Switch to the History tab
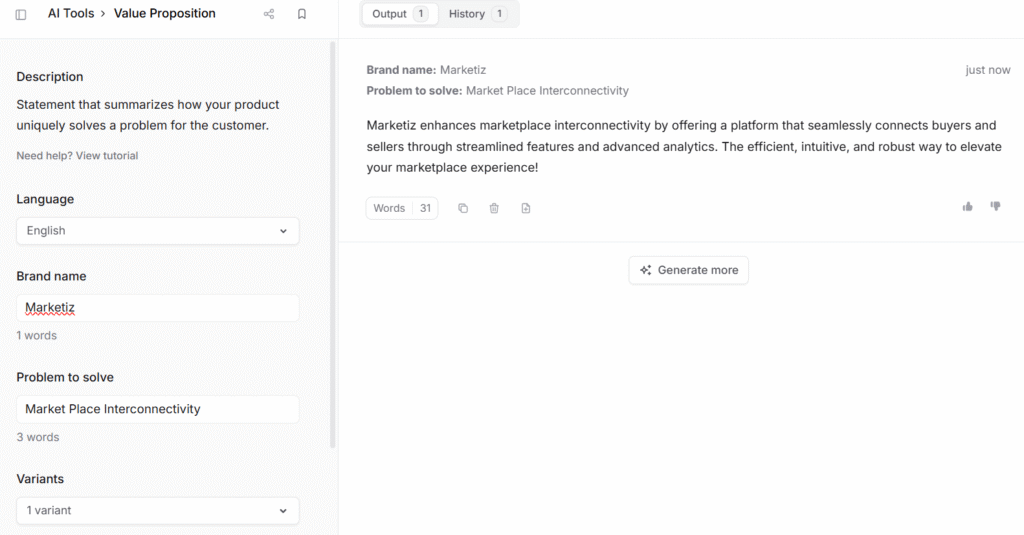Viewport: 1024px width, 535px height. (x=477, y=14)
